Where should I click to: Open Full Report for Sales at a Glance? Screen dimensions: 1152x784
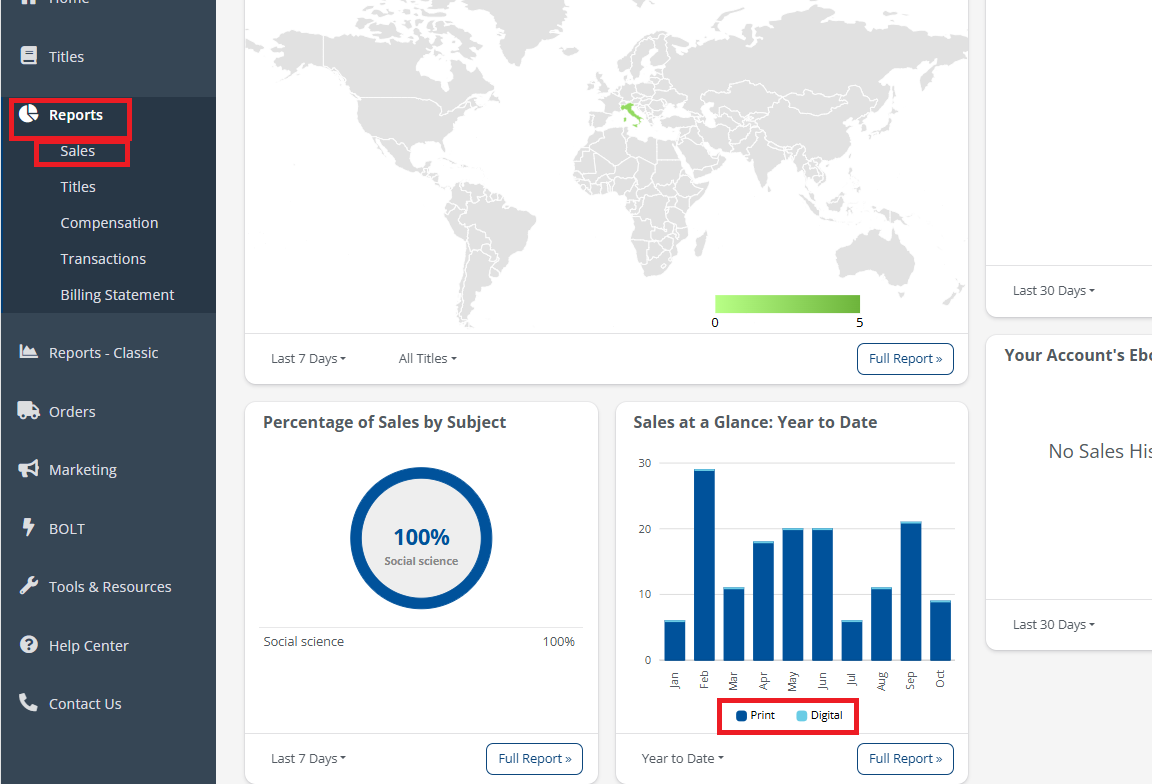[905, 759]
